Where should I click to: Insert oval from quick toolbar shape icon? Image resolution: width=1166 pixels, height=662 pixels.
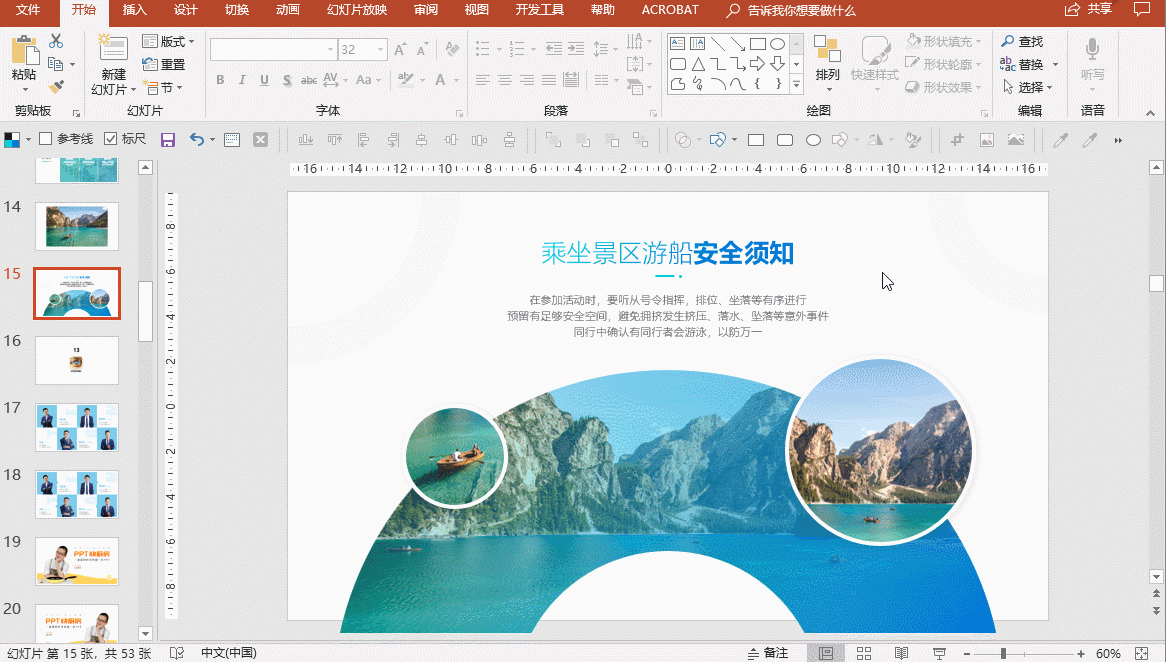pos(814,140)
